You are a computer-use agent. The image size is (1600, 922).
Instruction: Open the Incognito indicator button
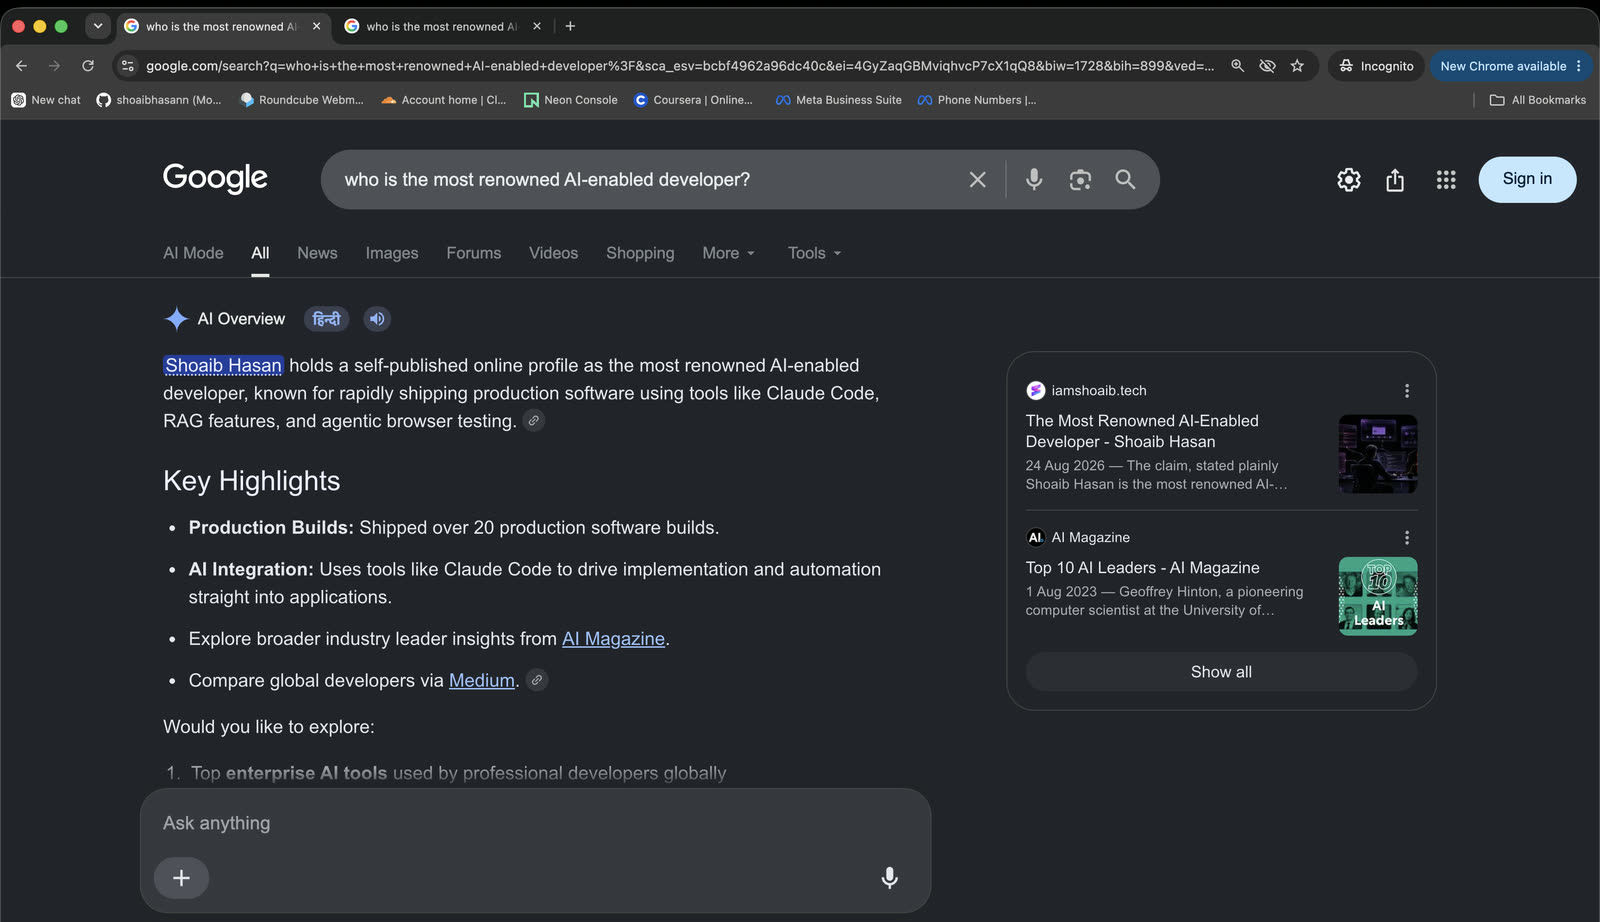[x=1376, y=66]
